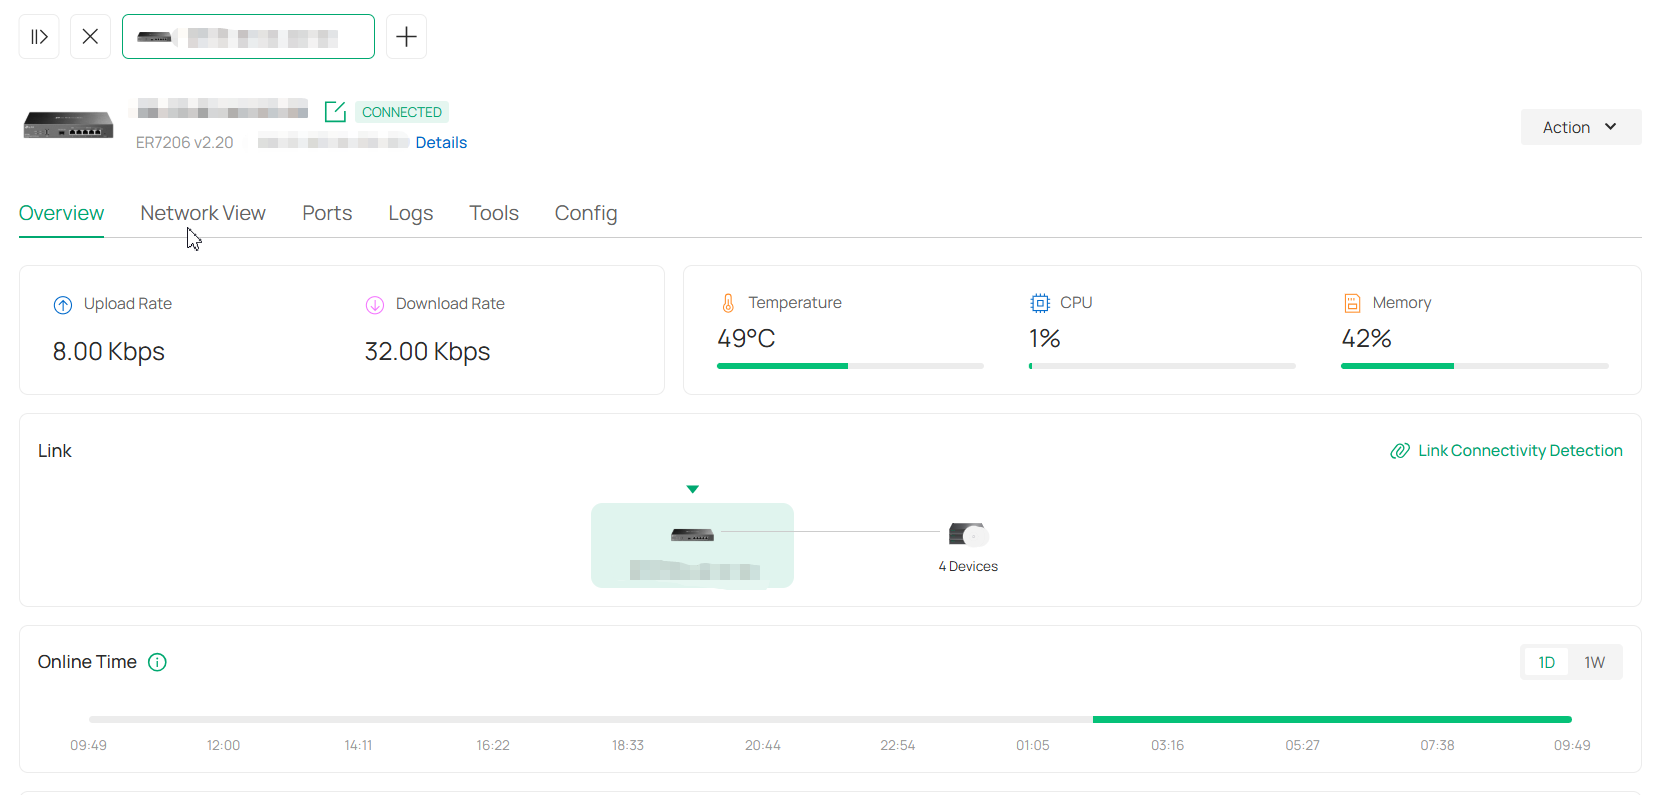Click the memory usage progress bar

coord(1475,366)
